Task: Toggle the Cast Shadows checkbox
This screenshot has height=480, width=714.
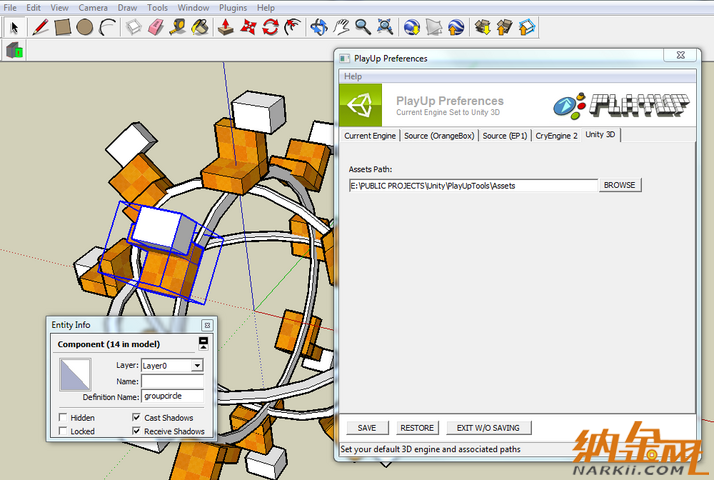Action: tap(136, 417)
